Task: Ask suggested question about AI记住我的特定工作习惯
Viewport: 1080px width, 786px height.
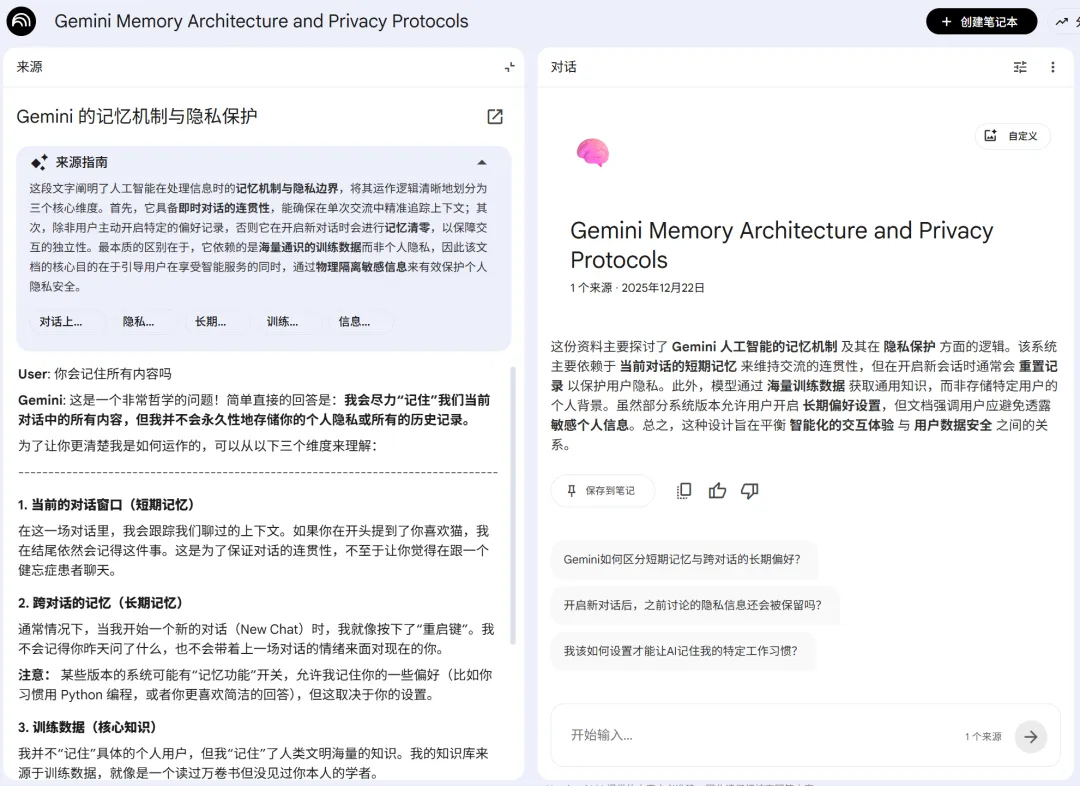Action: click(x=681, y=651)
